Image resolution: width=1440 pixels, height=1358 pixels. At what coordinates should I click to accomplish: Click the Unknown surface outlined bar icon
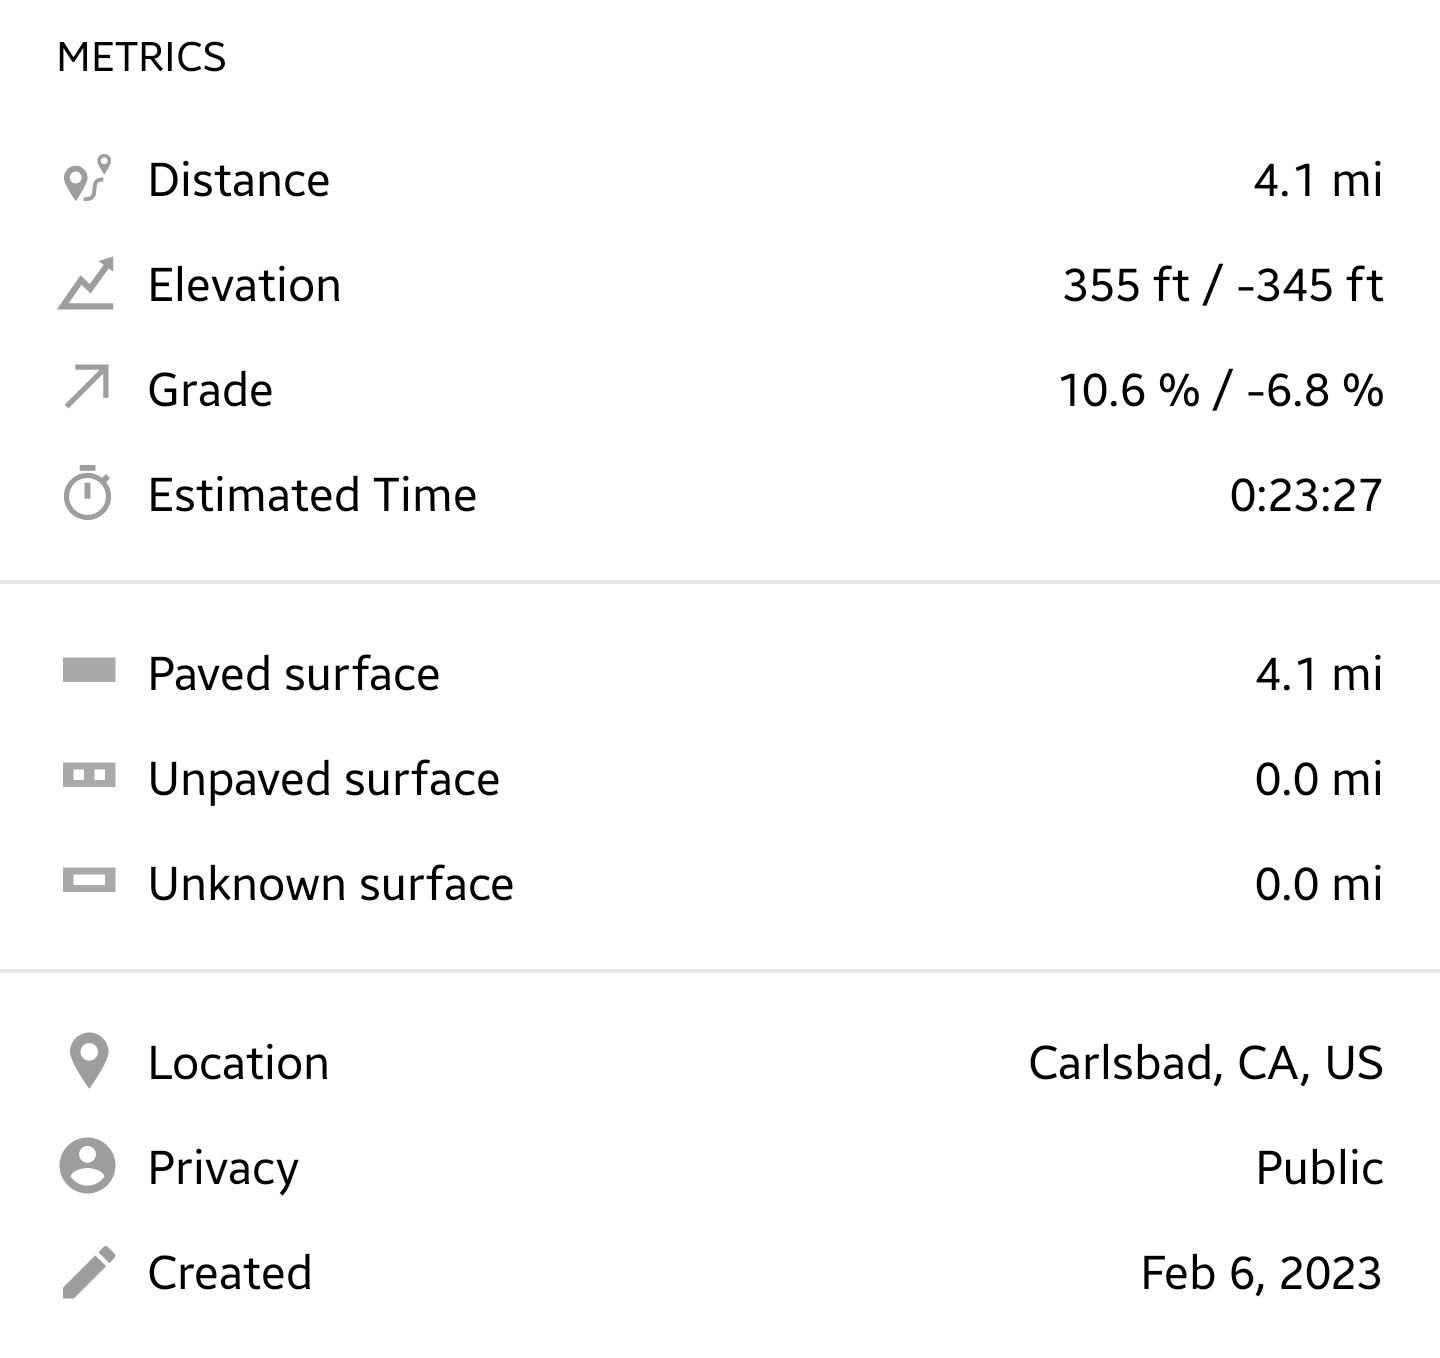pos(89,880)
